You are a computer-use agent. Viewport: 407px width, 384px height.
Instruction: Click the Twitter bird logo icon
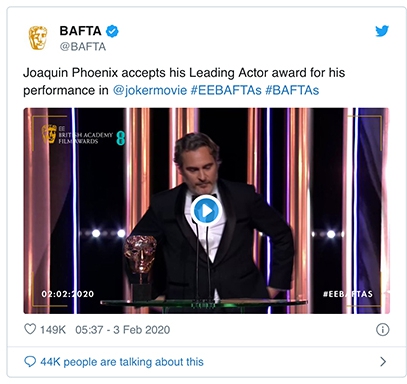(x=382, y=31)
